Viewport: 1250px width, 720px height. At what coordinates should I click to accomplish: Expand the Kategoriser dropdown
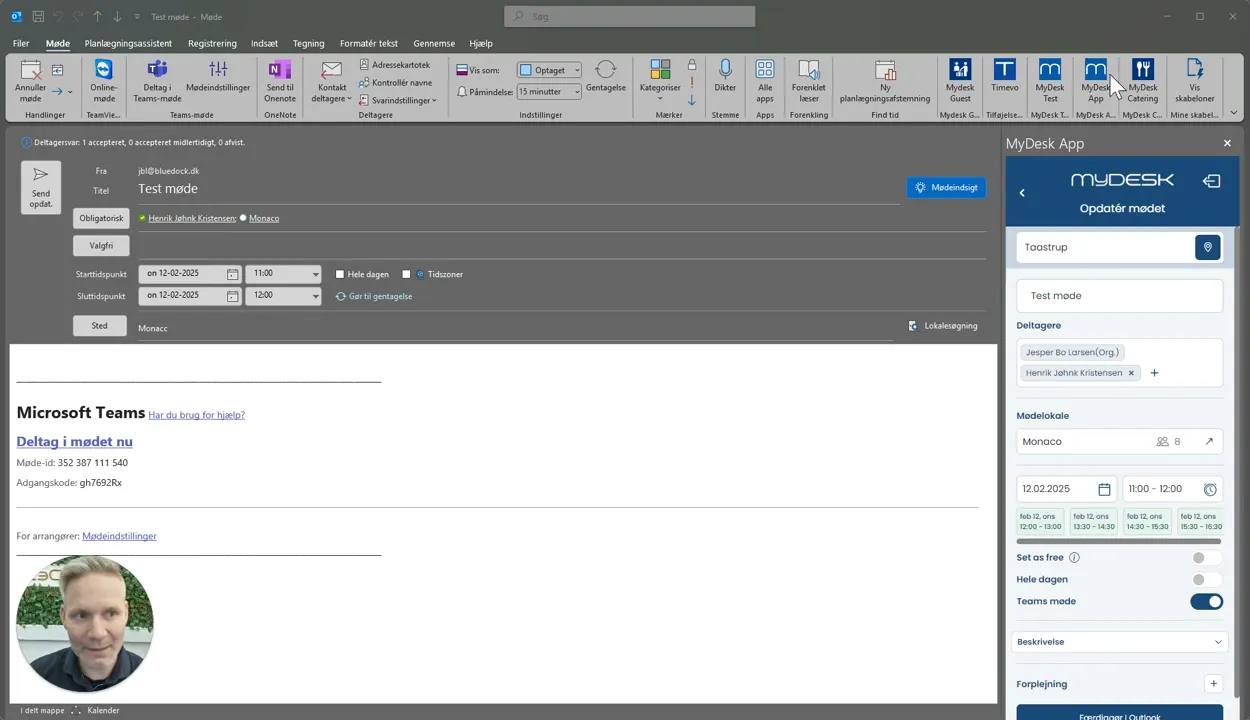coord(660,99)
